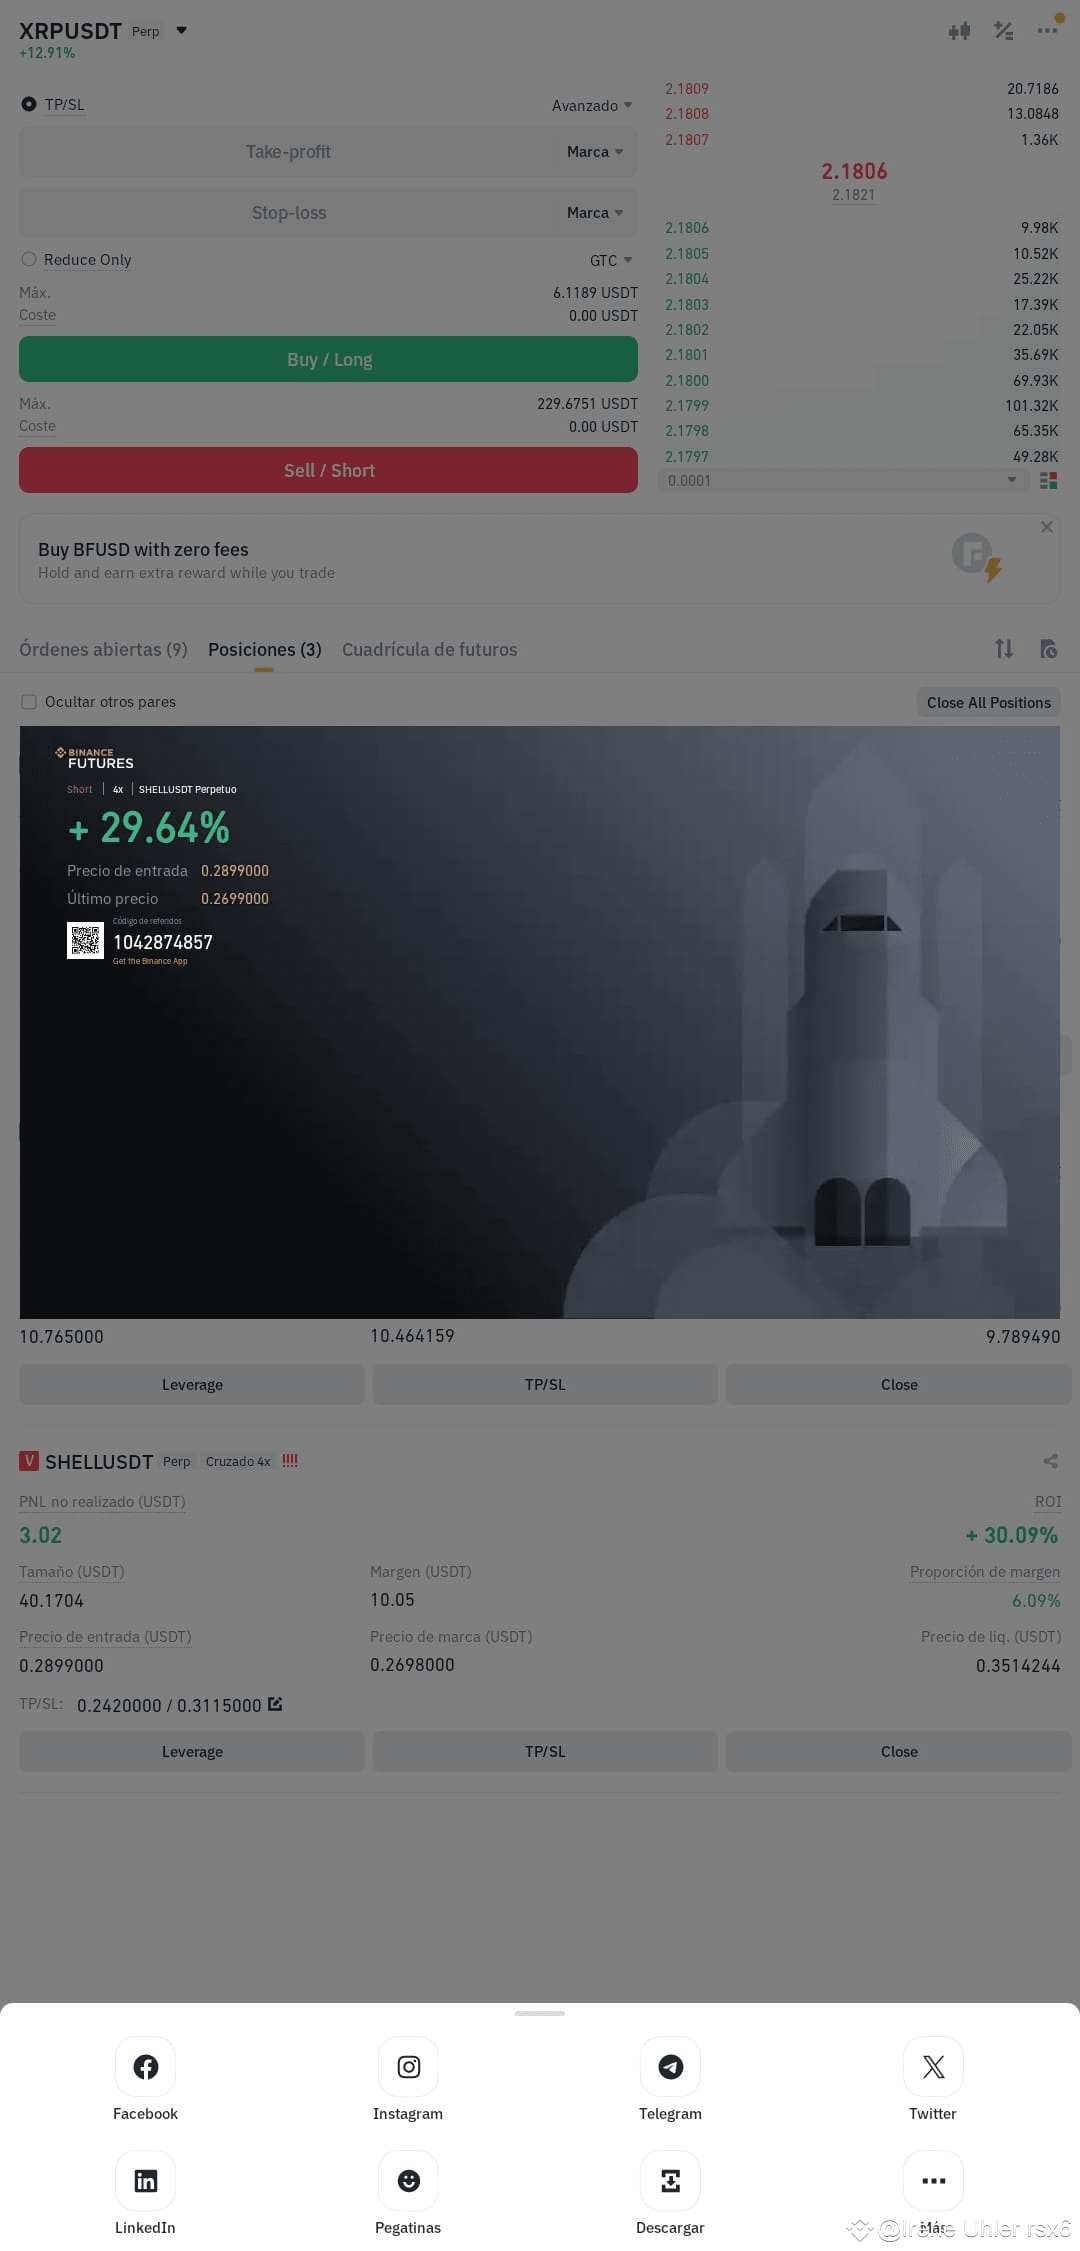Share SHELLUSDT position icon
Image resolution: width=1080 pixels, height=2251 pixels.
[x=1050, y=1461]
